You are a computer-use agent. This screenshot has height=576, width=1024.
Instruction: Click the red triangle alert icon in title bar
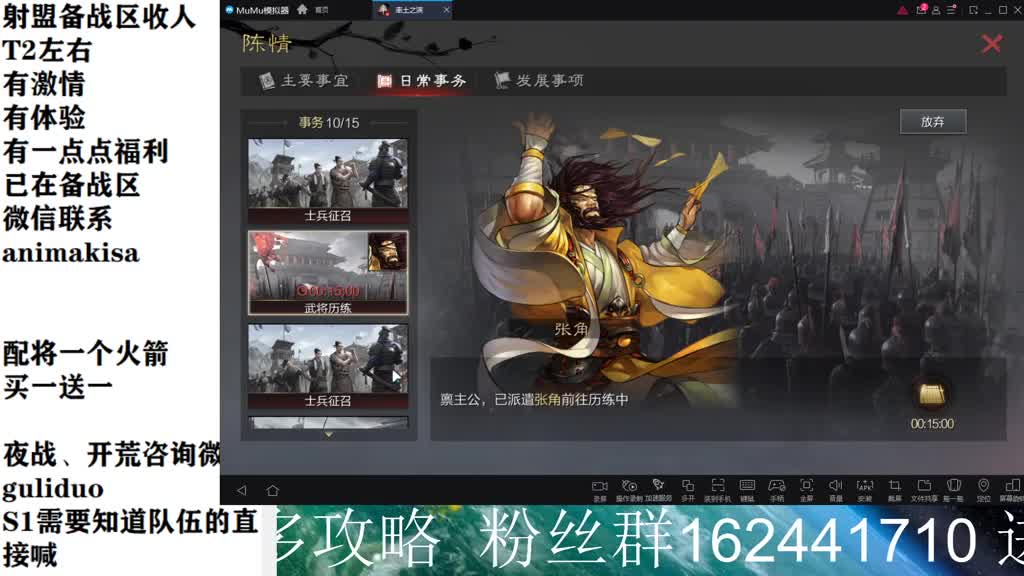click(x=902, y=10)
